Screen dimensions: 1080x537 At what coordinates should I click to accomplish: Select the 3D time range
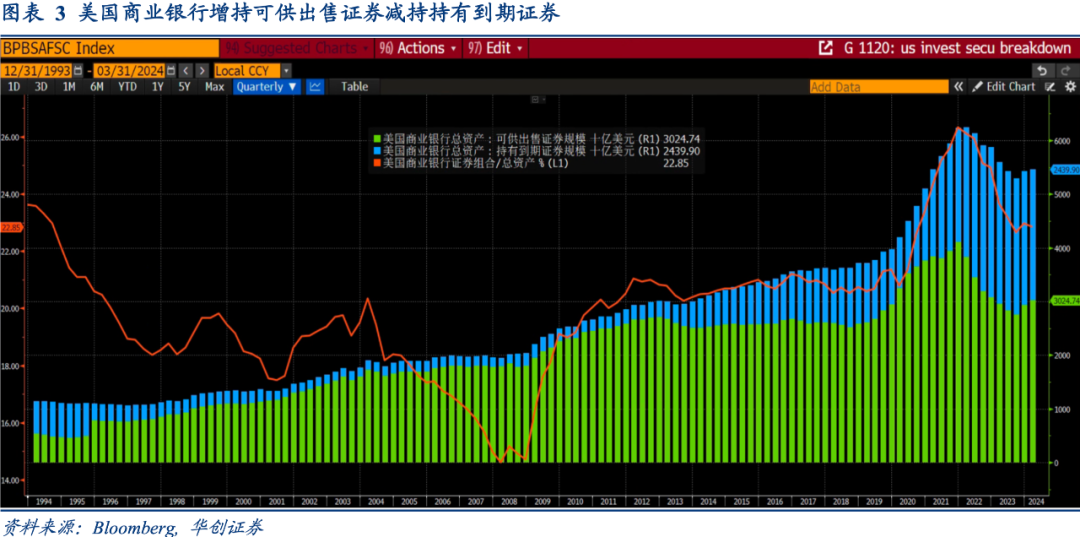pos(41,87)
